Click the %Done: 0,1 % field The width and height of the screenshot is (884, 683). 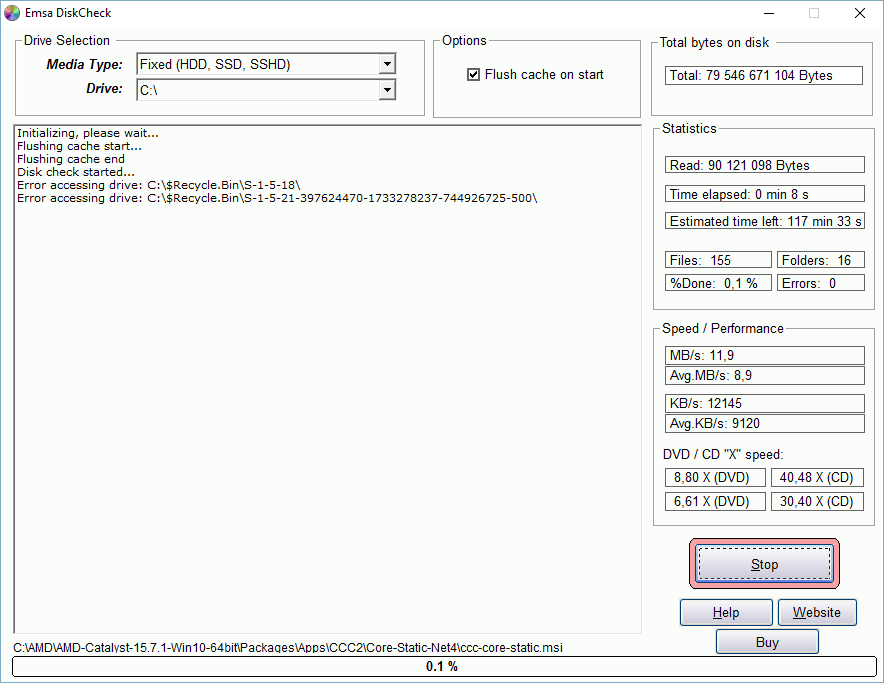[718, 283]
